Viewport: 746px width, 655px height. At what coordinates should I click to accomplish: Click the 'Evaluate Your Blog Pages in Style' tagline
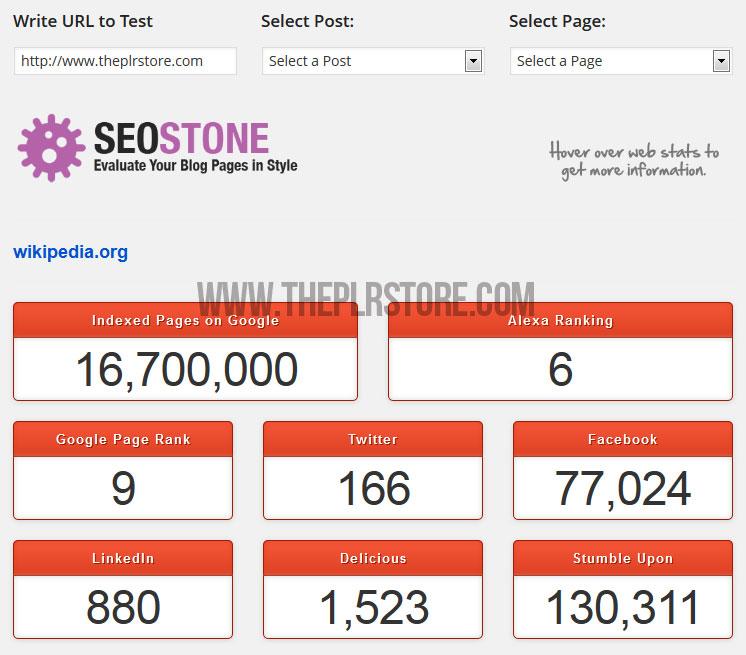(x=196, y=166)
